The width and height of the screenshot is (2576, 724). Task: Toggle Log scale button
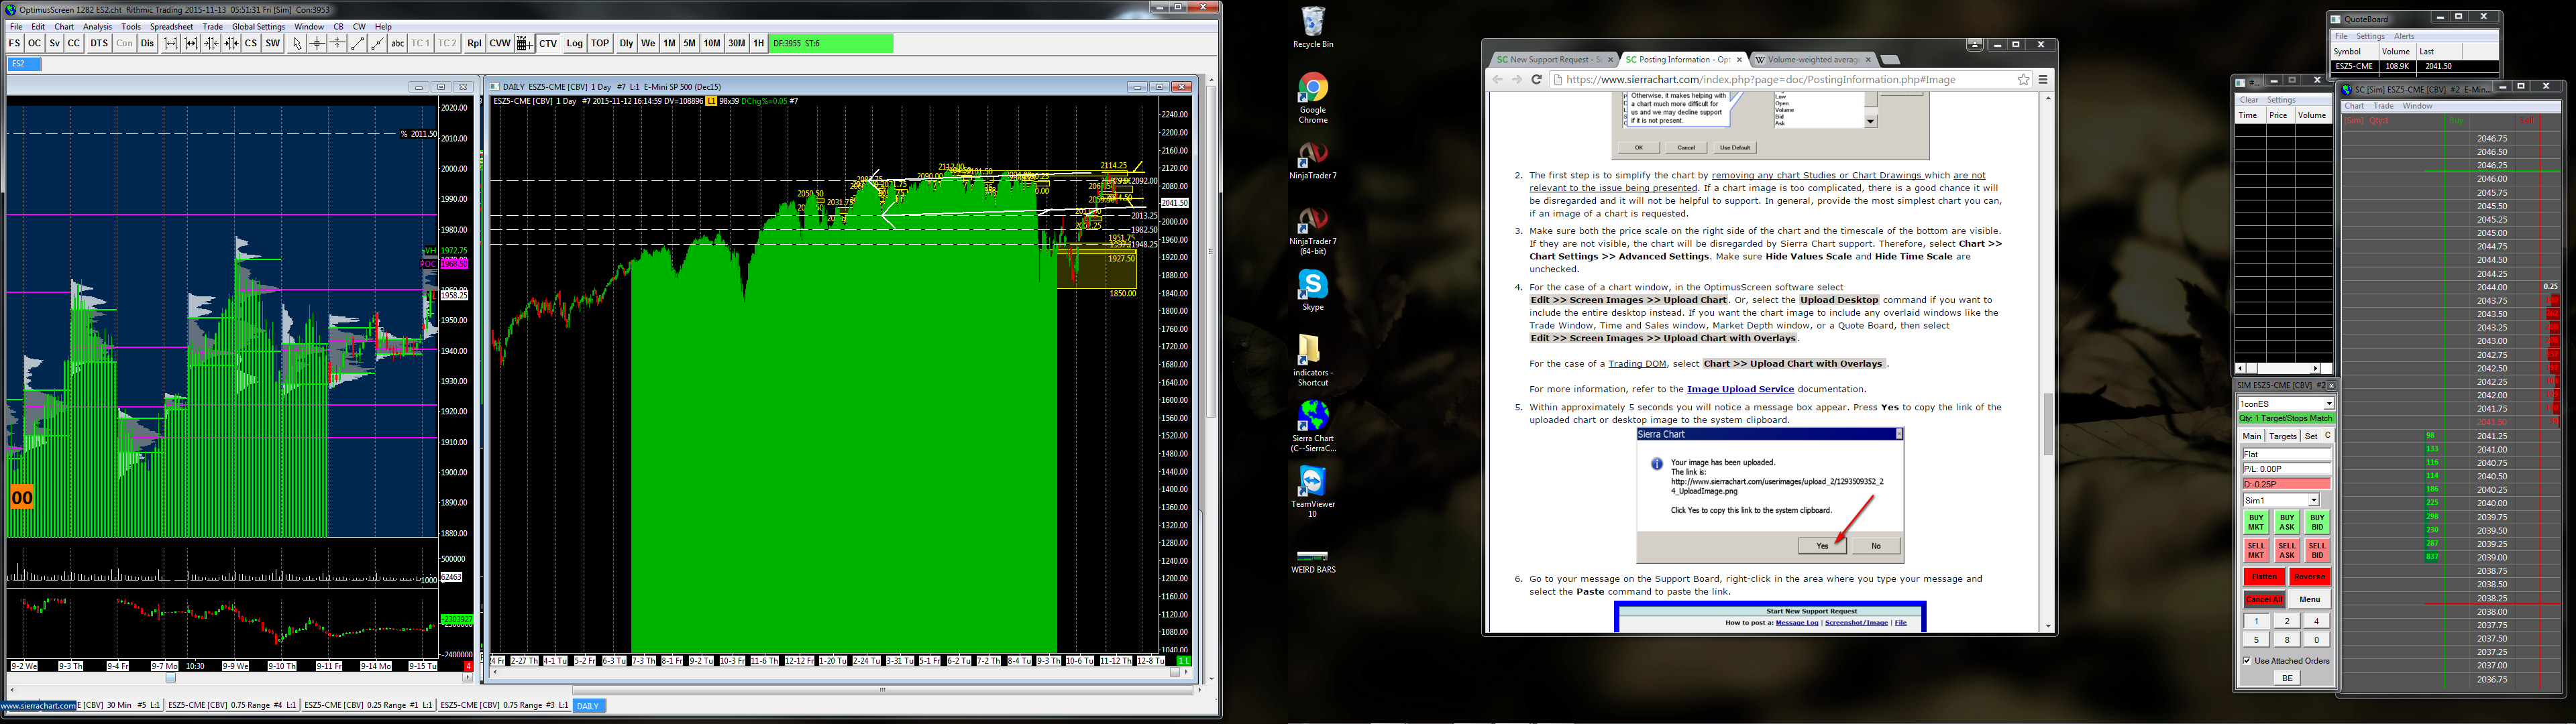click(x=574, y=43)
